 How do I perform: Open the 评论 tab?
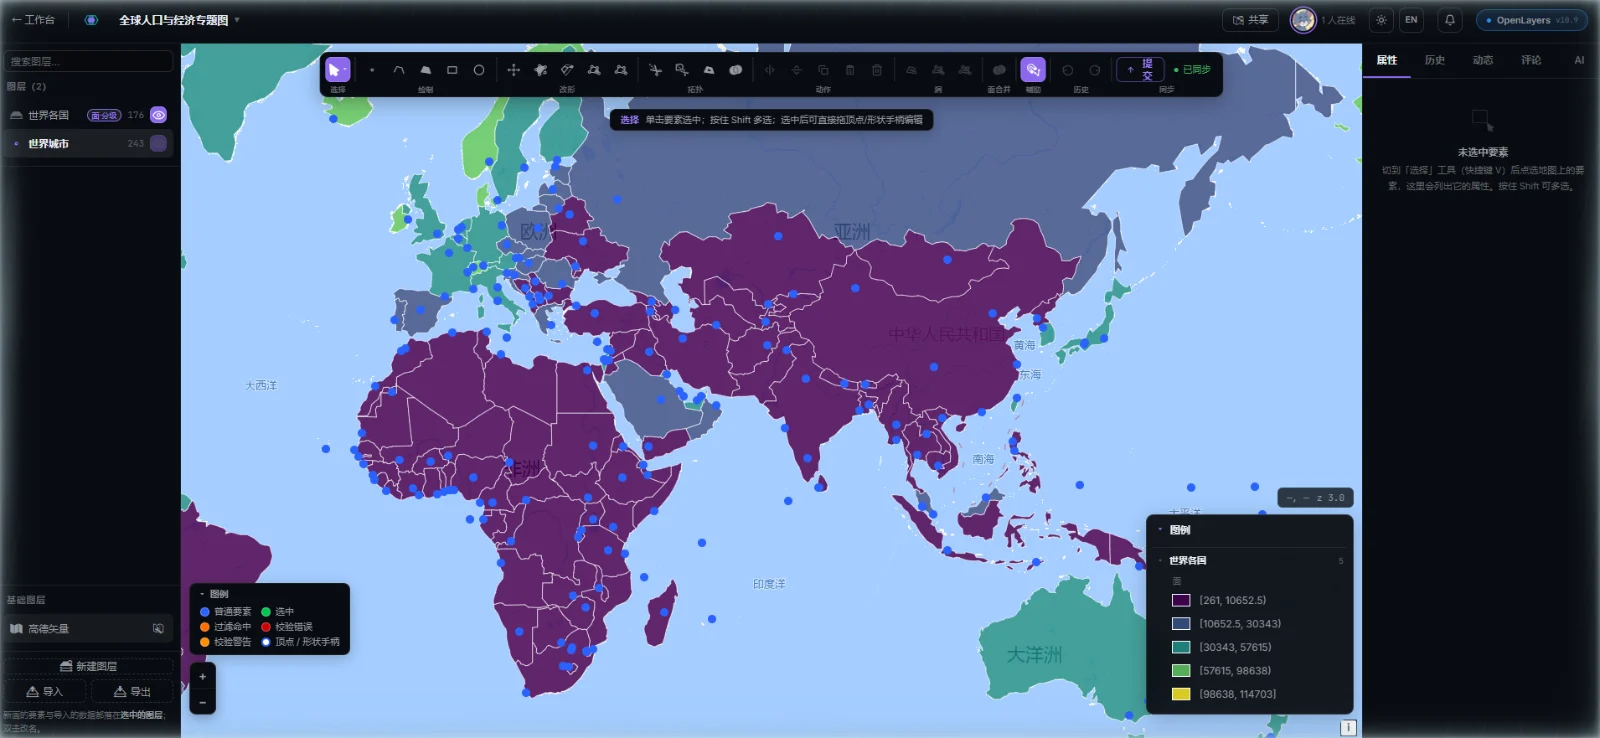coord(1531,60)
